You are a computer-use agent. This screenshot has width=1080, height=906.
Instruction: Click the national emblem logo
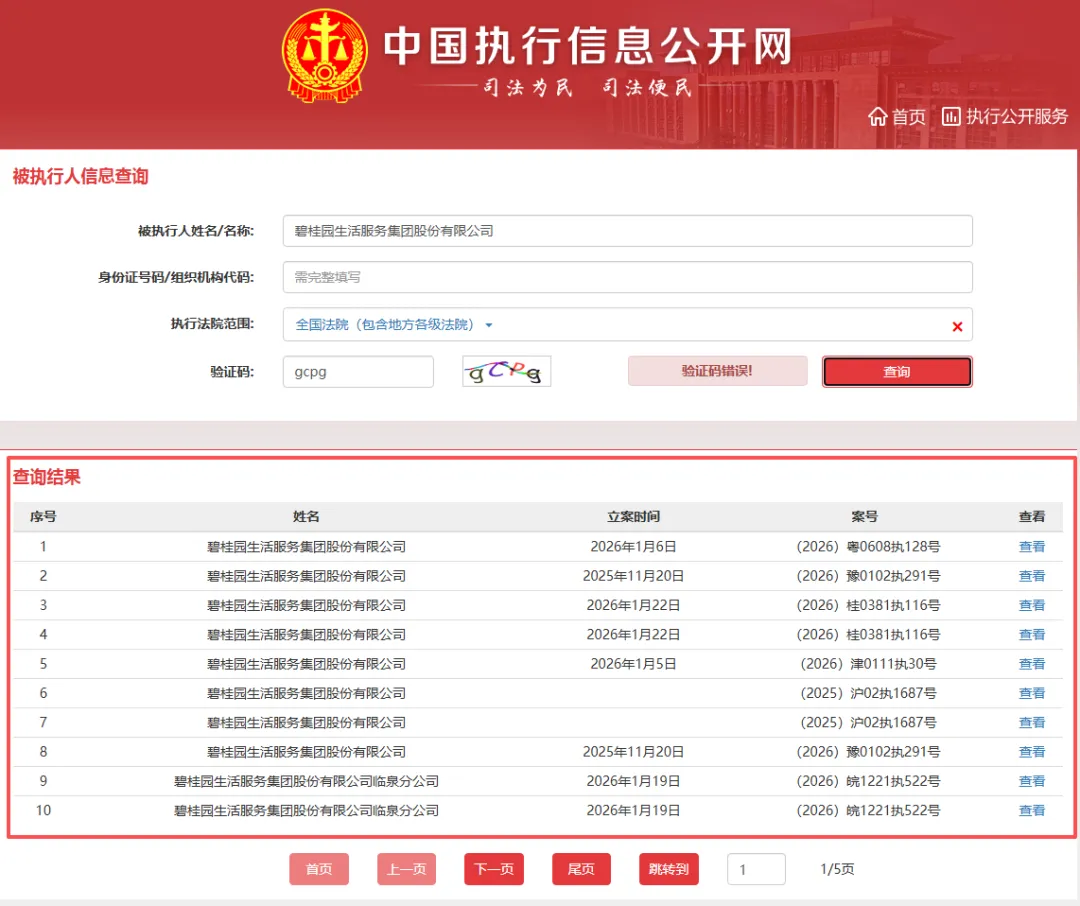324,56
